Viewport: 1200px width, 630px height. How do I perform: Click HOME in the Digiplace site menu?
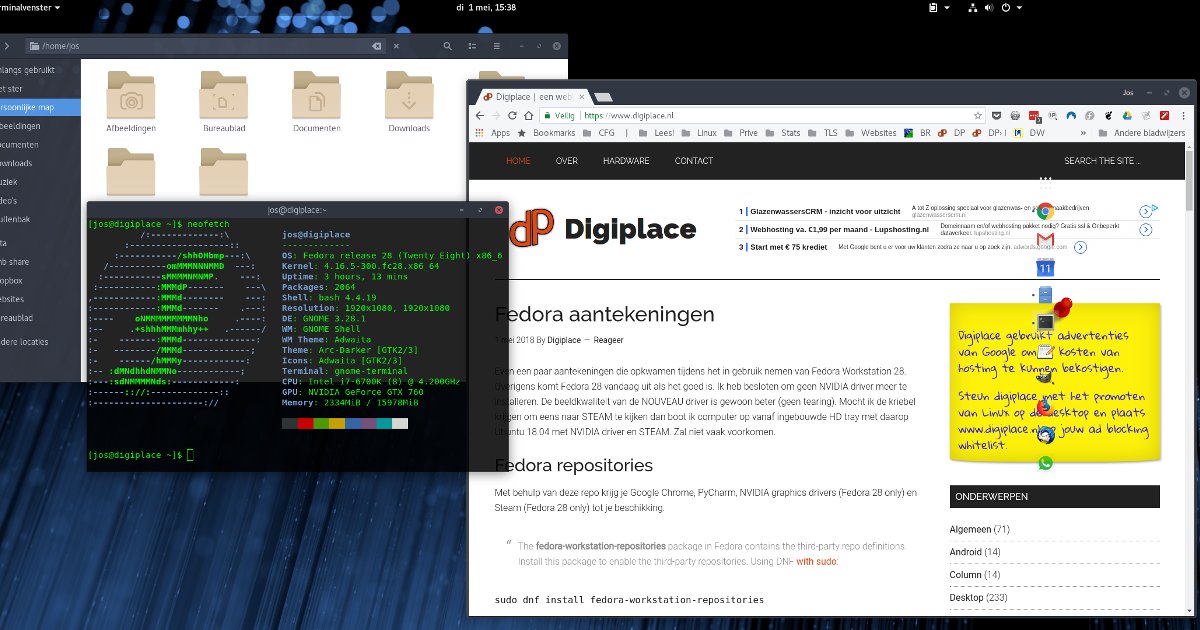[518, 161]
